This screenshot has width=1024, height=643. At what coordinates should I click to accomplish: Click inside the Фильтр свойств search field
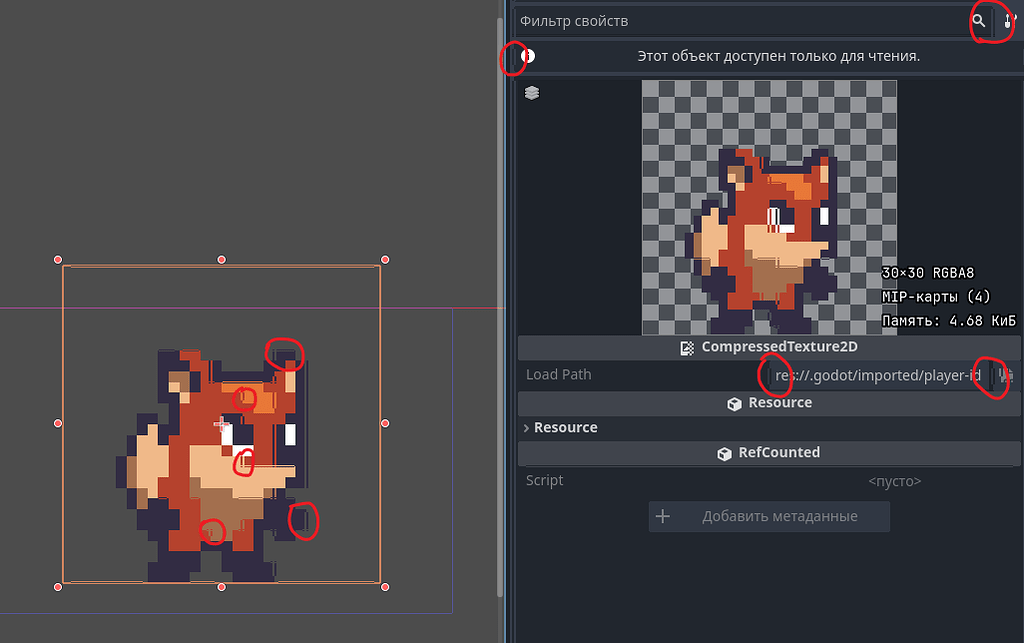click(x=700, y=20)
